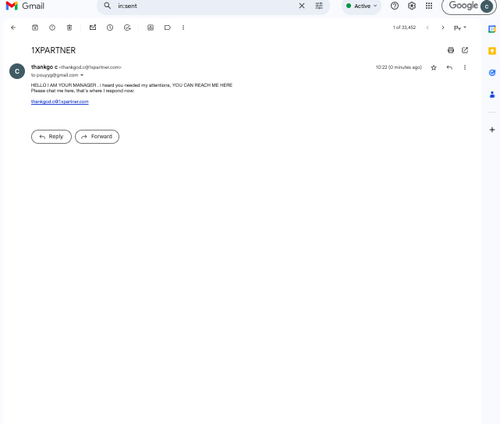Click the search magnifier icon
This screenshot has width=500, height=424.
click(107, 6)
